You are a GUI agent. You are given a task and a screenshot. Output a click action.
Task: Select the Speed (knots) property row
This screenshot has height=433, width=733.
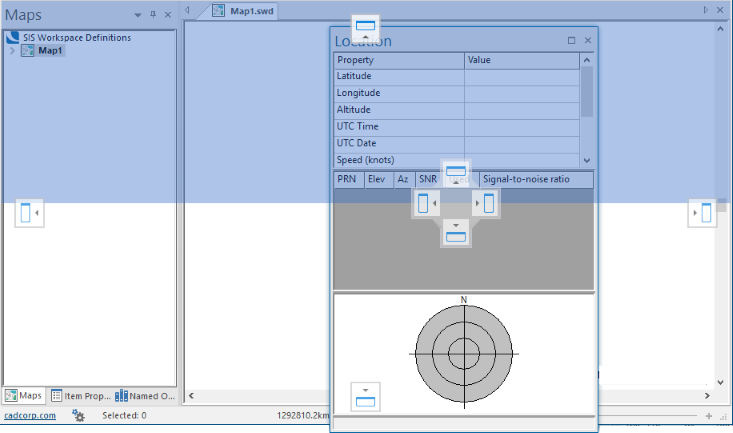(x=456, y=160)
